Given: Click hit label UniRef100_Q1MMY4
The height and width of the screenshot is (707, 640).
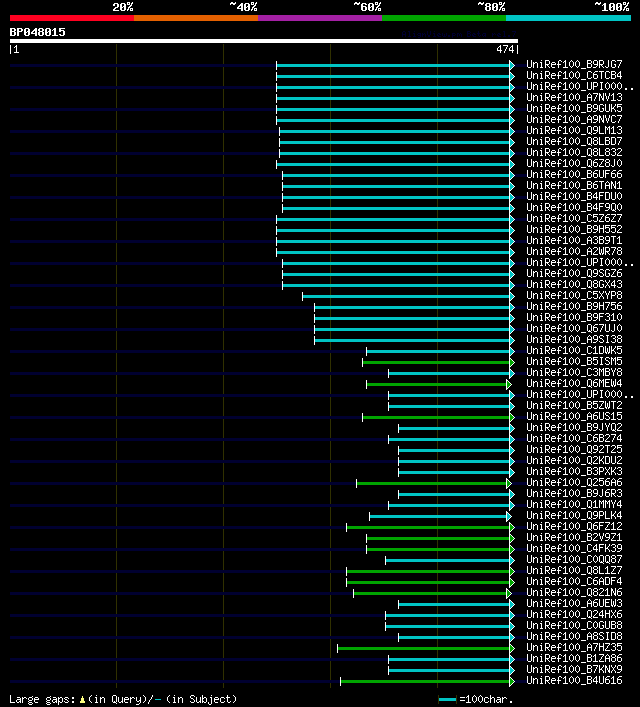Looking at the screenshot, I should tap(574, 505).
